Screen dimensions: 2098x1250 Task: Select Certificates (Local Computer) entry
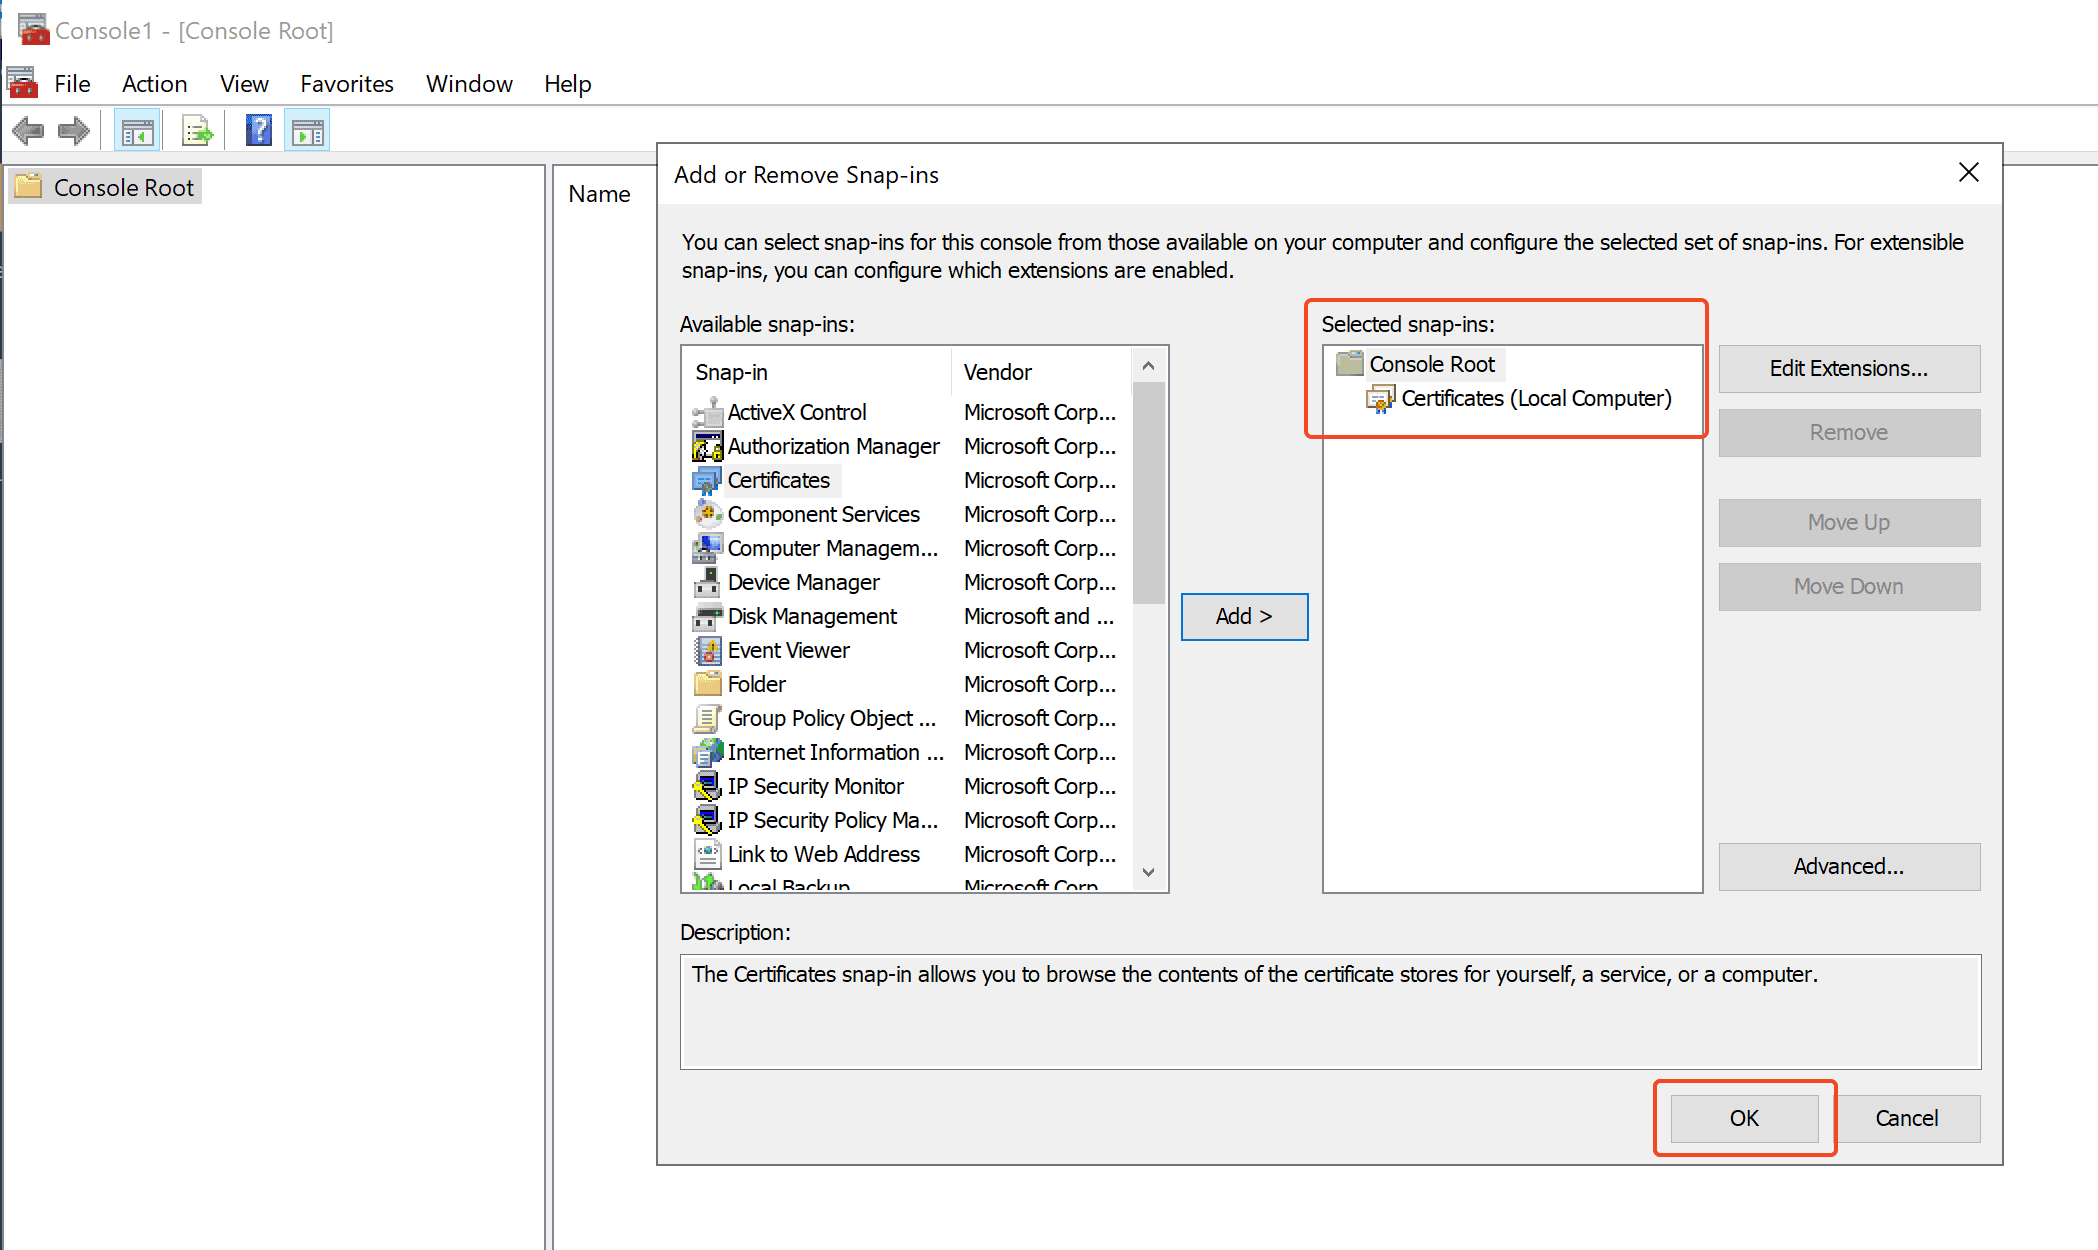[x=1536, y=399]
